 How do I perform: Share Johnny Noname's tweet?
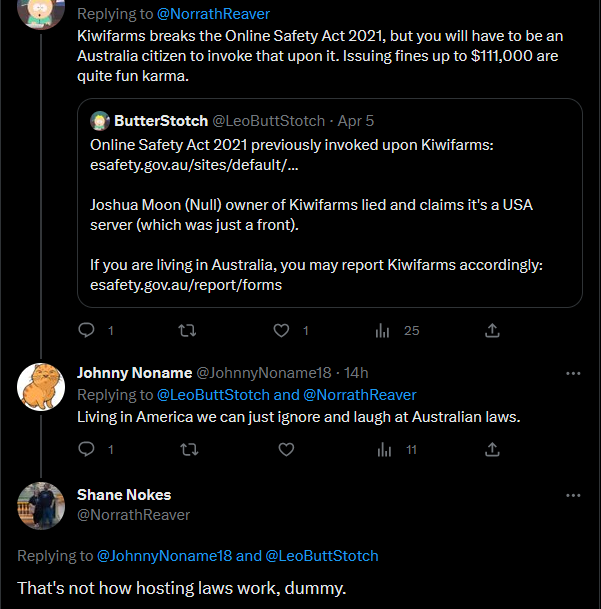[x=492, y=450]
